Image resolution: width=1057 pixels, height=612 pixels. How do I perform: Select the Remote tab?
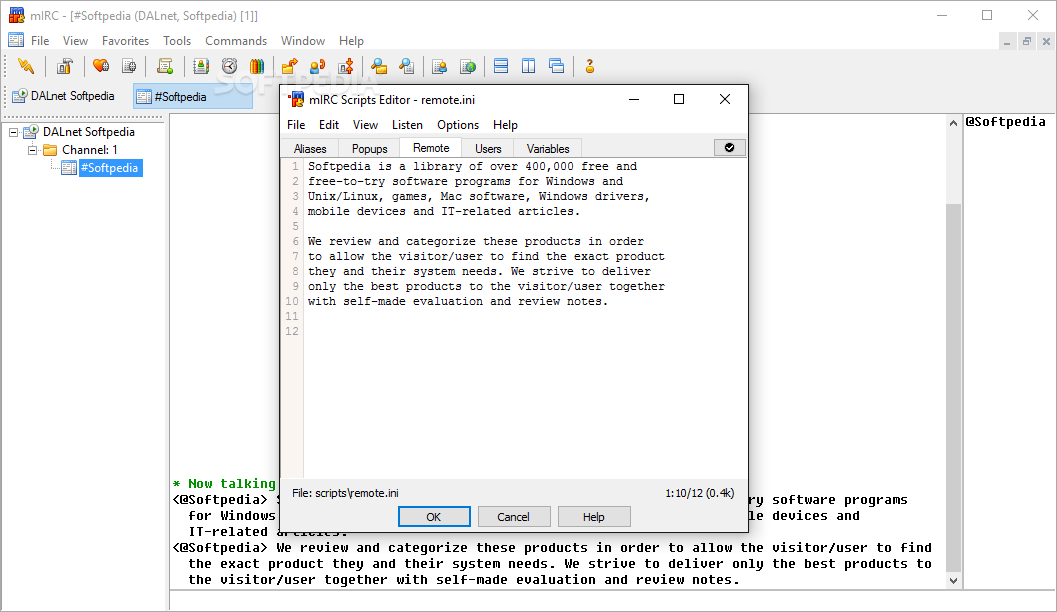(431, 148)
